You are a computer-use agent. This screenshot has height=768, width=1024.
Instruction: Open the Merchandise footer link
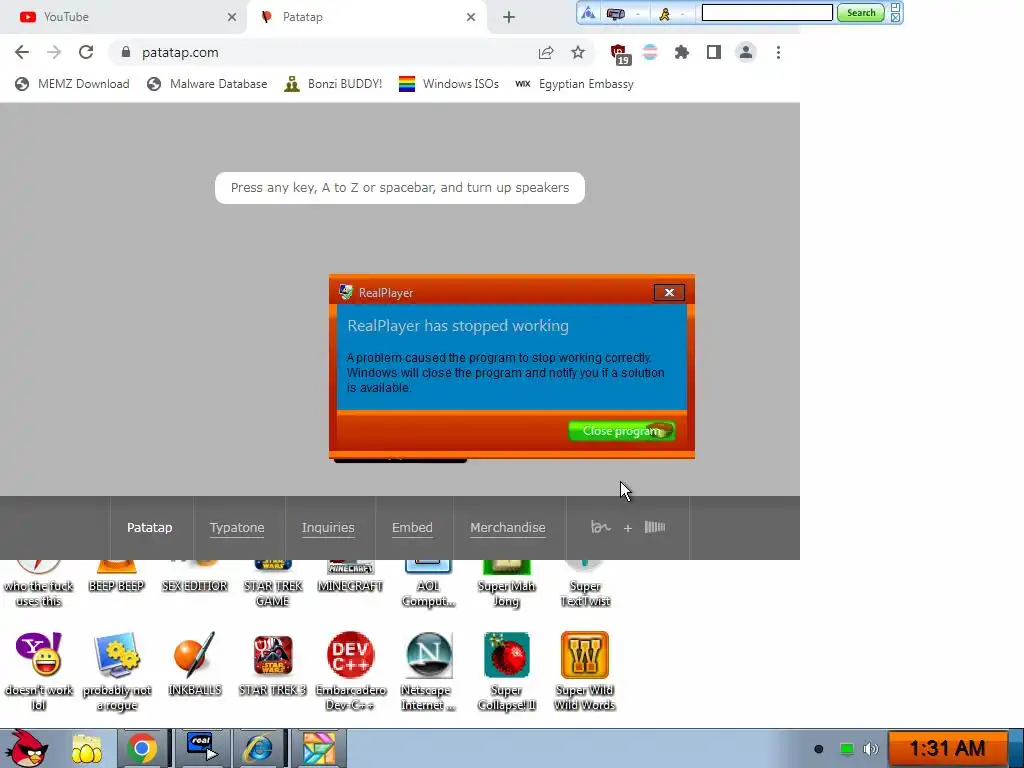tap(507, 528)
